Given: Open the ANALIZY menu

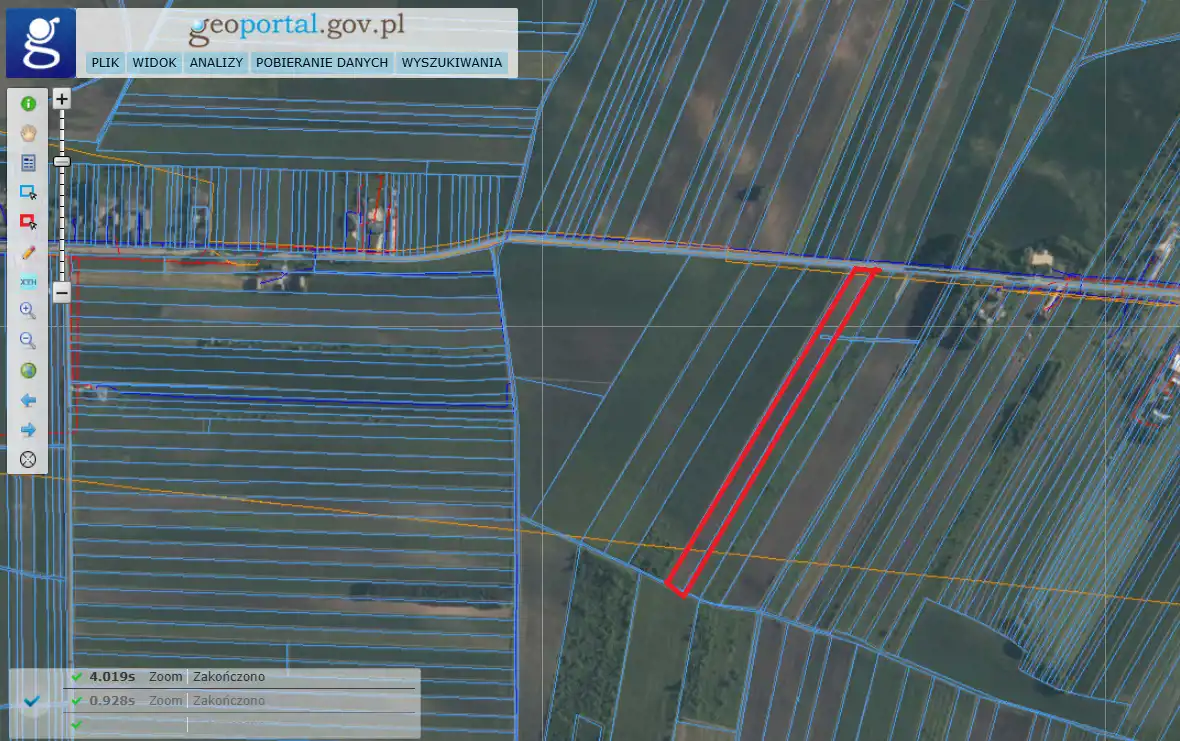Looking at the screenshot, I should point(216,63).
